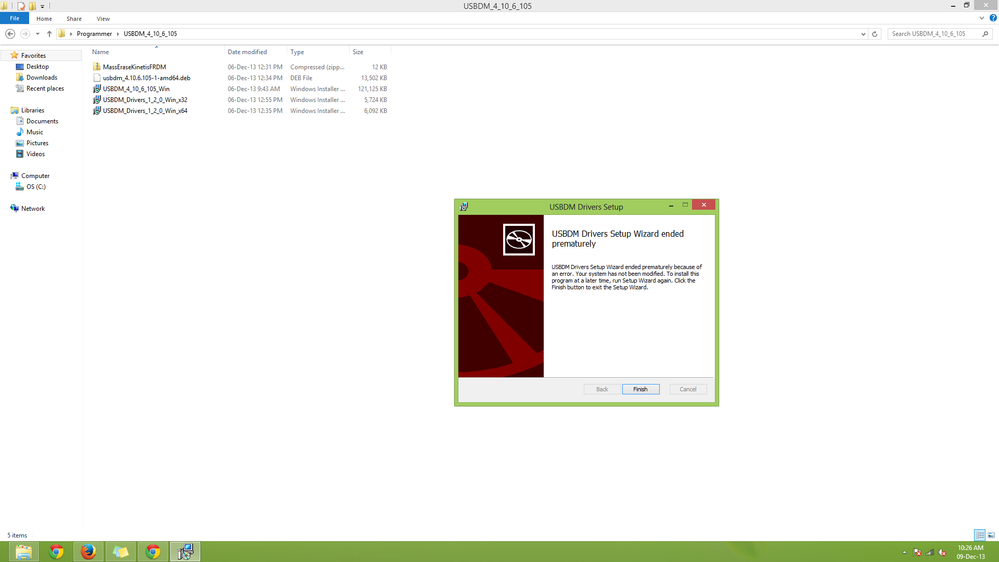Open Desktop in the navigation pane
This screenshot has width=999, height=562.
(x=38, y=66)
